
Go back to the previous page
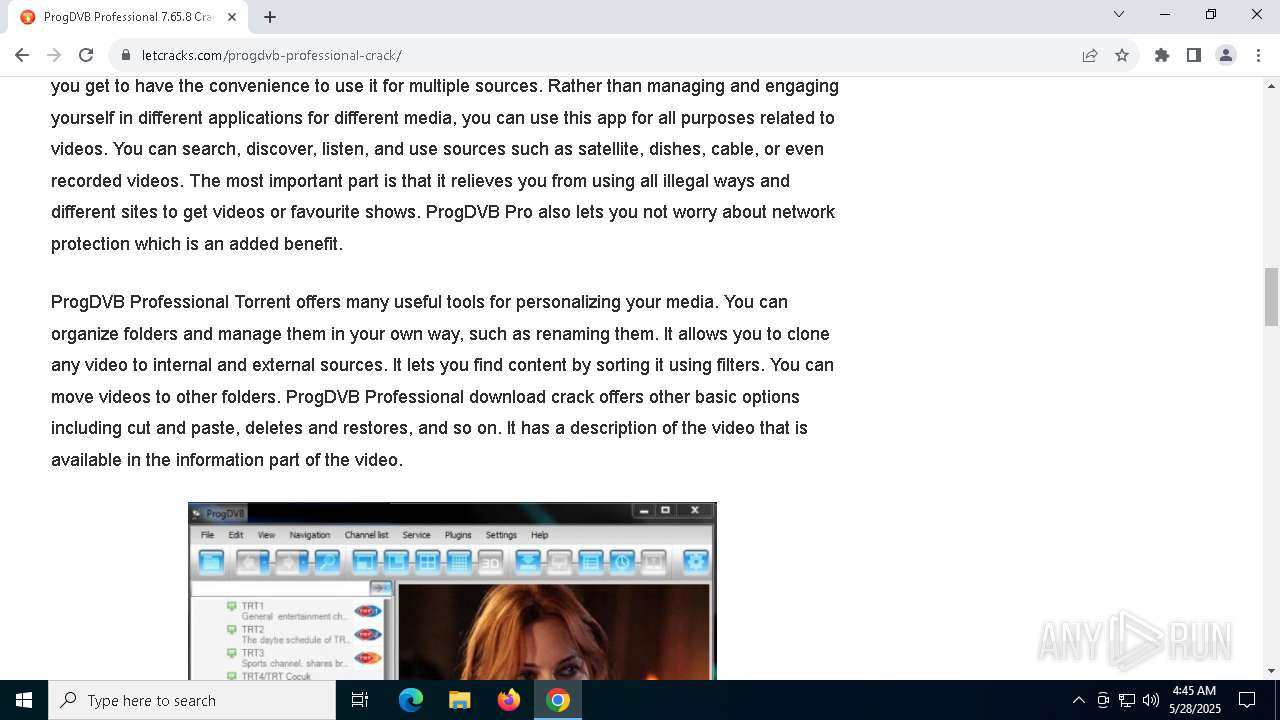pos(22,55)
